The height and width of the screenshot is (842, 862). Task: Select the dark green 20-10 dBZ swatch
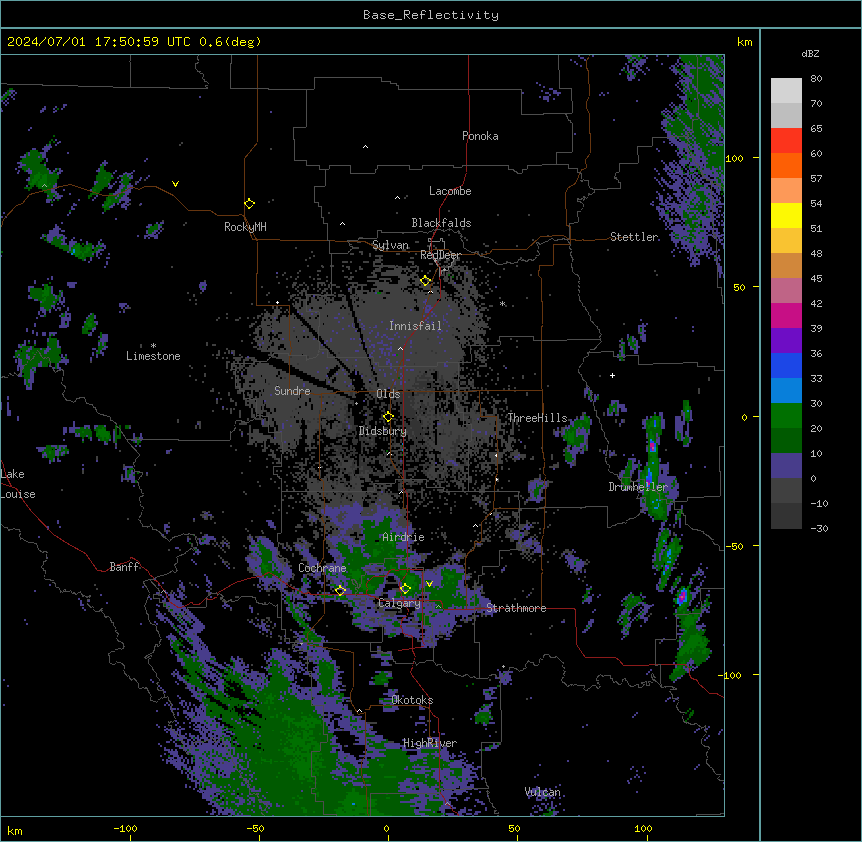coord(786,441)
